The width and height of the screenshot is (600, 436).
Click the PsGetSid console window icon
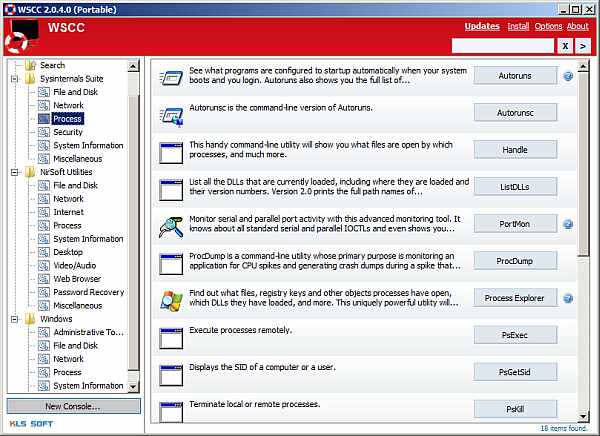click(171, 376)
